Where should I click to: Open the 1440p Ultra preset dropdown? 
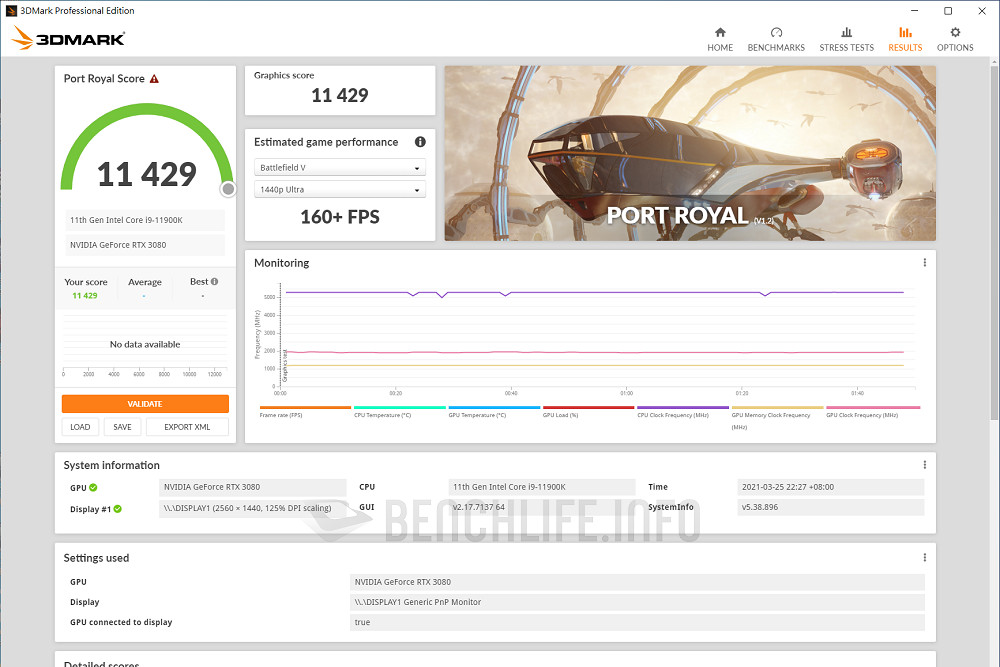[x=340, y=189]
